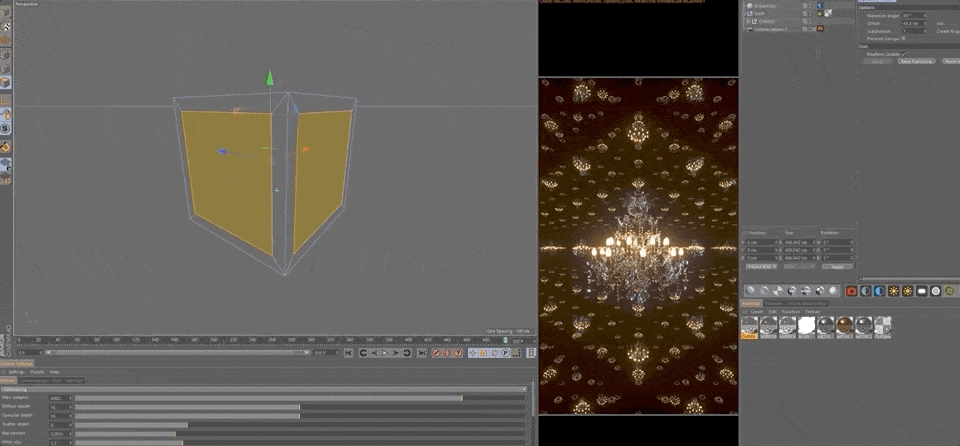Select the OctaneCamera tag icon in Object Manager
The height and width of the screenshot is (446, 960).
click(820, 28)
